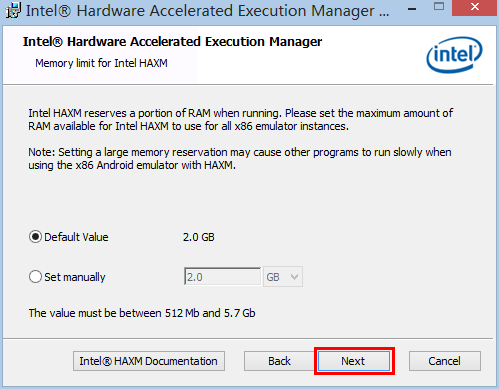Maximize the installer window
Viewport: 499px width, 389px height.
pos(439,7)
